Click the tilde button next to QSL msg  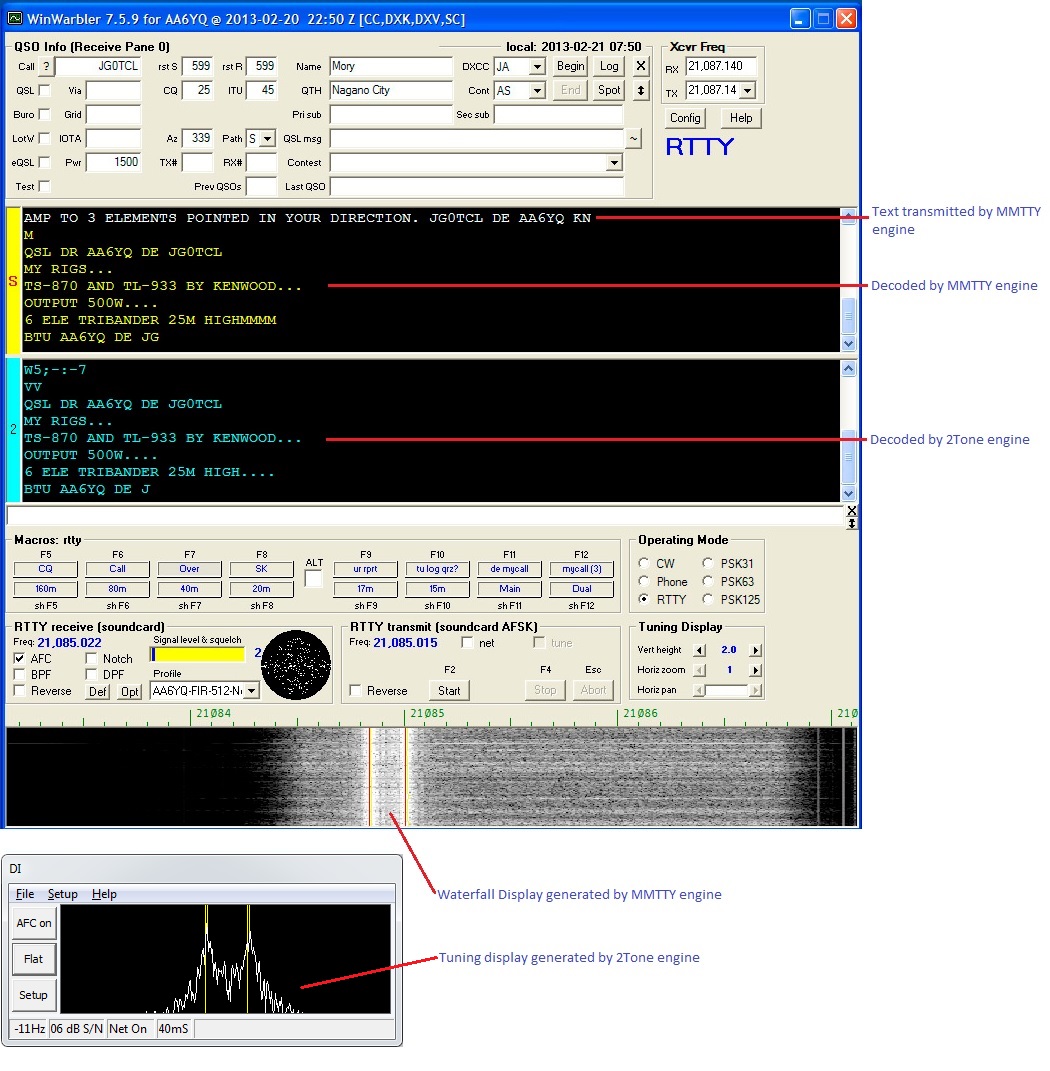point(634,139)
